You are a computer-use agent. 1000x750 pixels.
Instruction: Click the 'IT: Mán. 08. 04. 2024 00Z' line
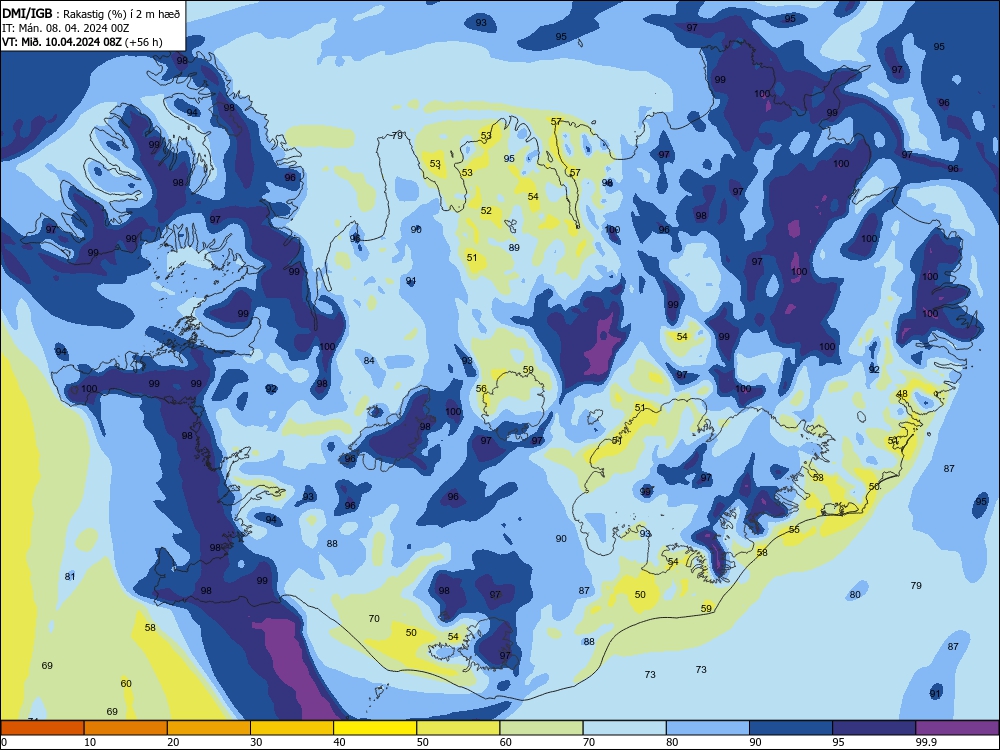(66, 28)
